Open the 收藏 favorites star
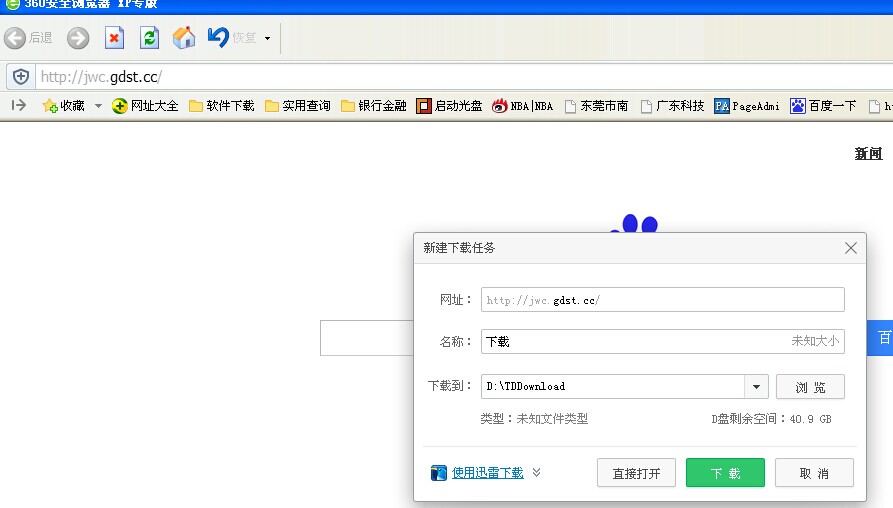The height and width of the screenshot is (508, 893). [50, 106]
